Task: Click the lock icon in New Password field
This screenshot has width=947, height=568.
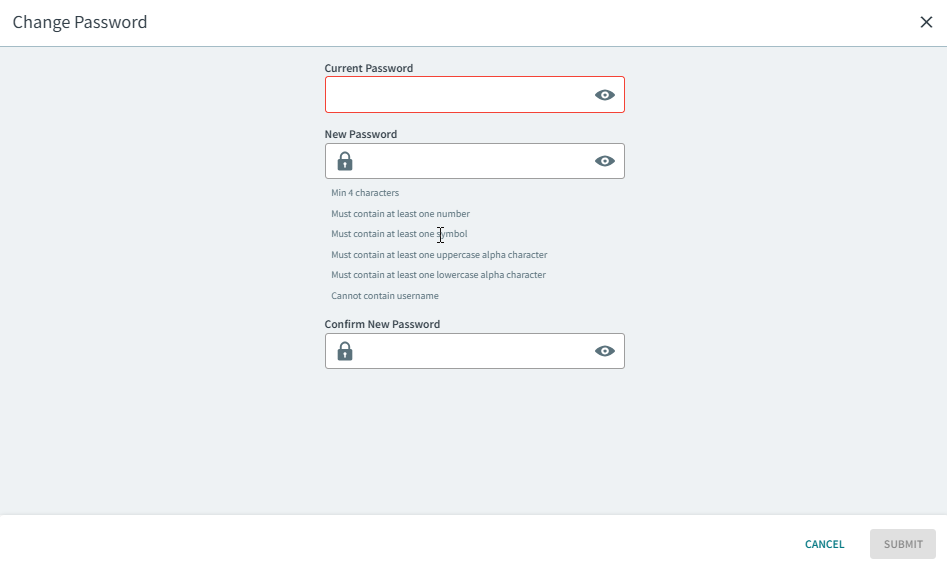Action: coord(345,161)
